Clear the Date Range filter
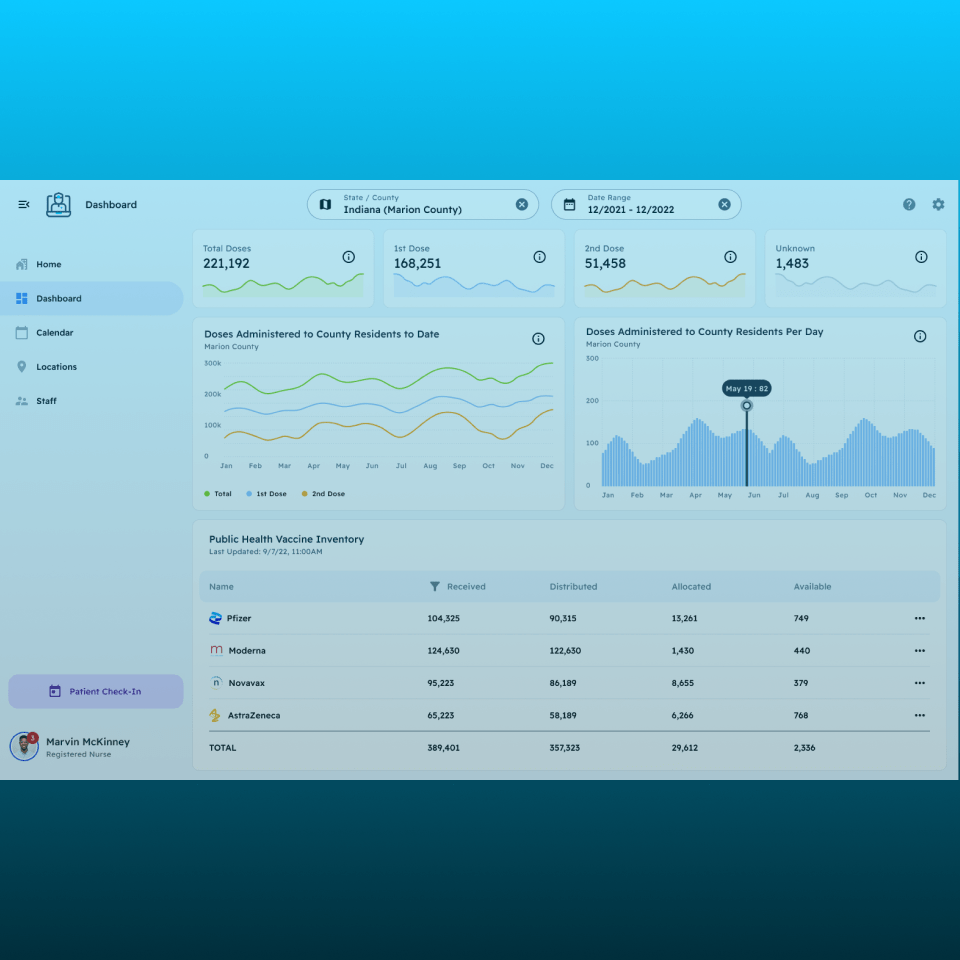 coord(724,205)
